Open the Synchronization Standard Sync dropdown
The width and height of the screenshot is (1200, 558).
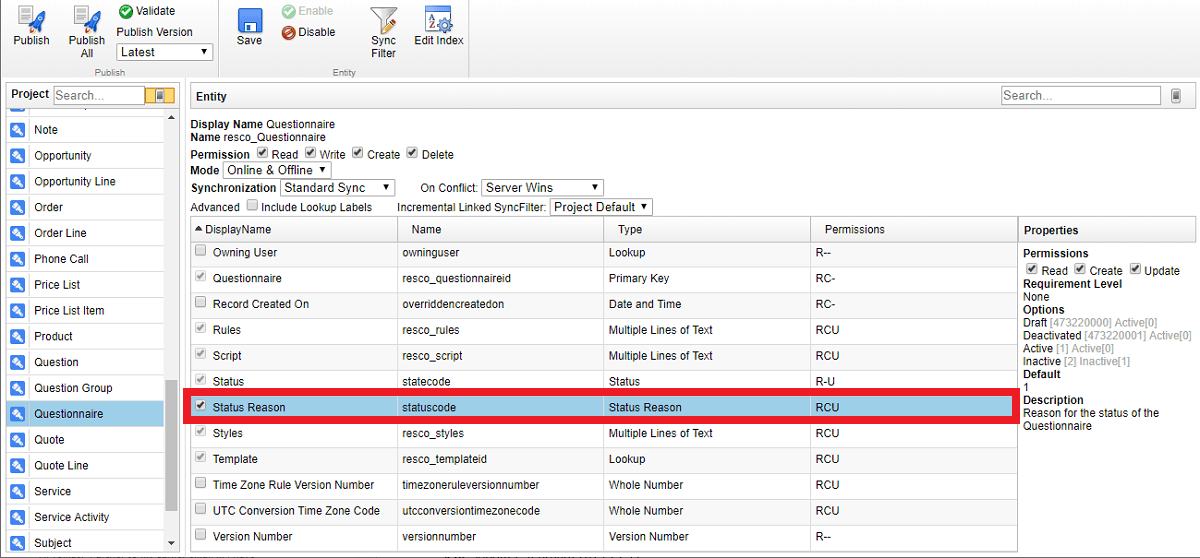tap(338, 188)
